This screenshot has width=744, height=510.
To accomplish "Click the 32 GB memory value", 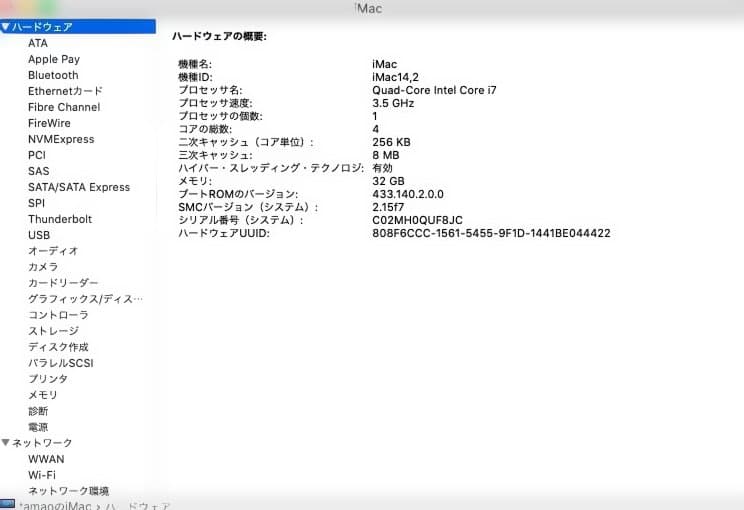I will tap(388, 181).
